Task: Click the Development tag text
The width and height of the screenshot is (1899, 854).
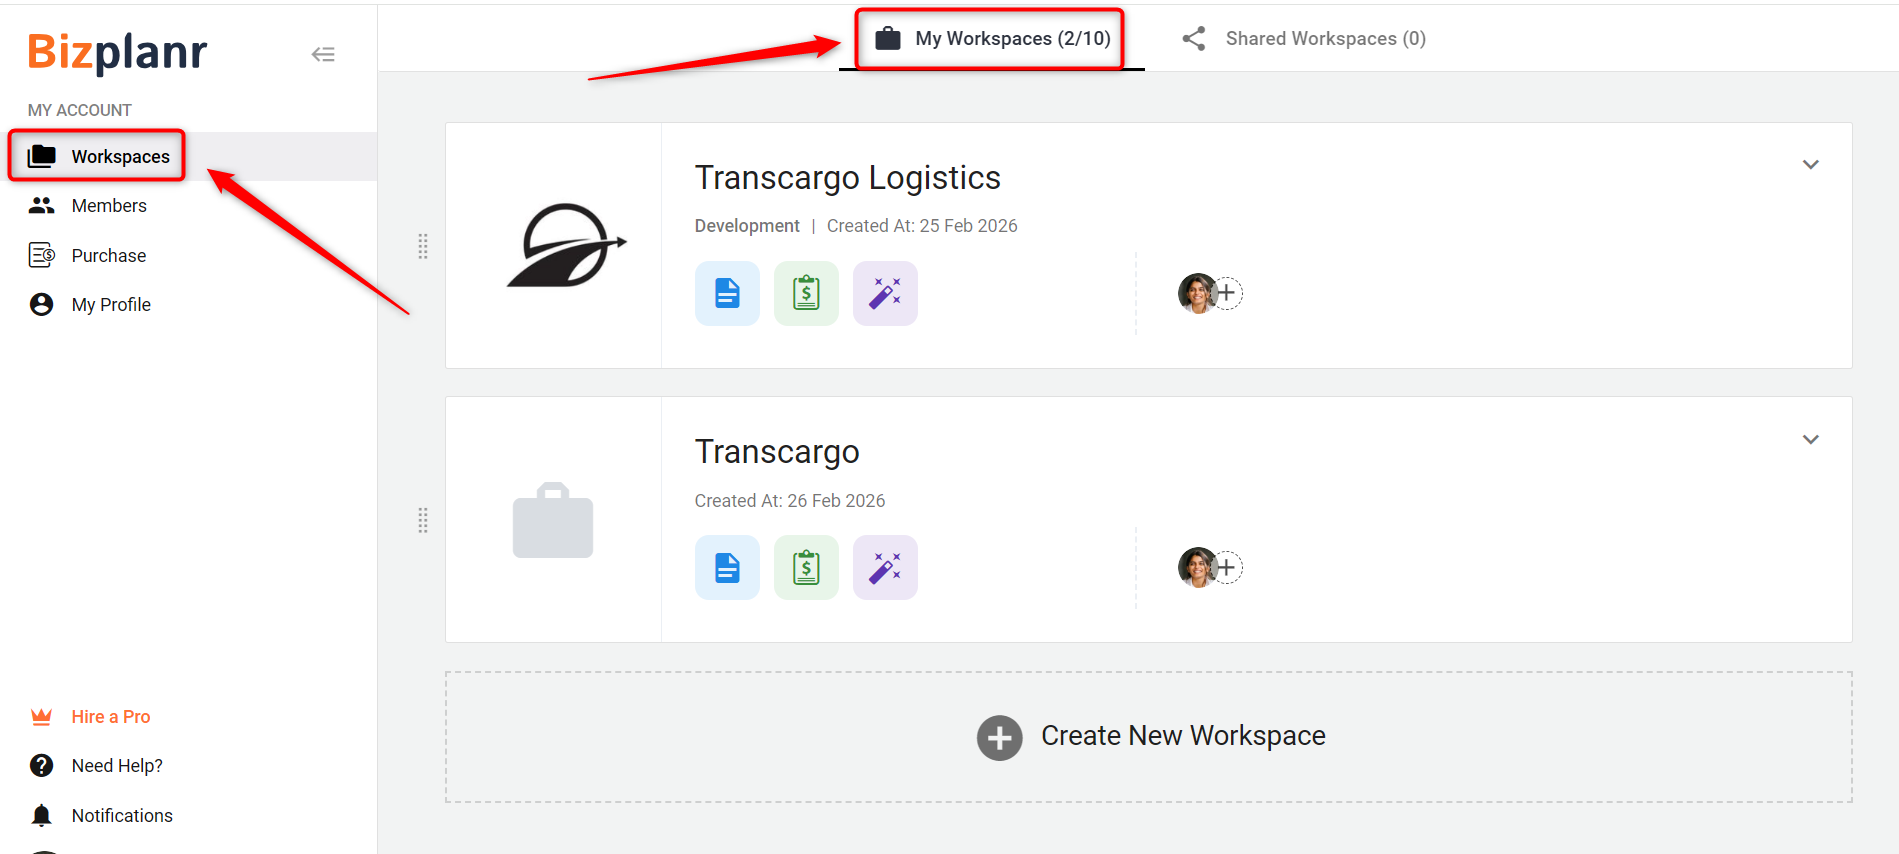Action: (747, 226)
